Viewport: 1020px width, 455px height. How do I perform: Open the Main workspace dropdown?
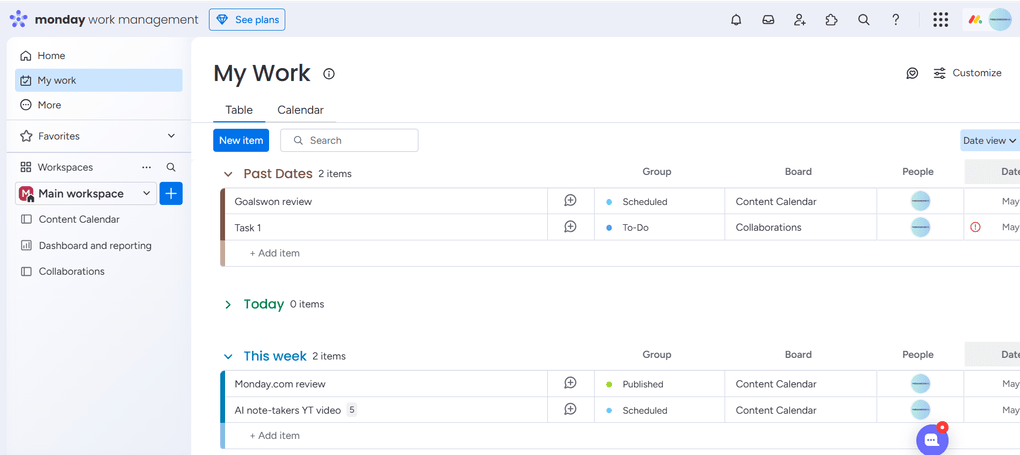pyautogui.click(x=86, y=193)
